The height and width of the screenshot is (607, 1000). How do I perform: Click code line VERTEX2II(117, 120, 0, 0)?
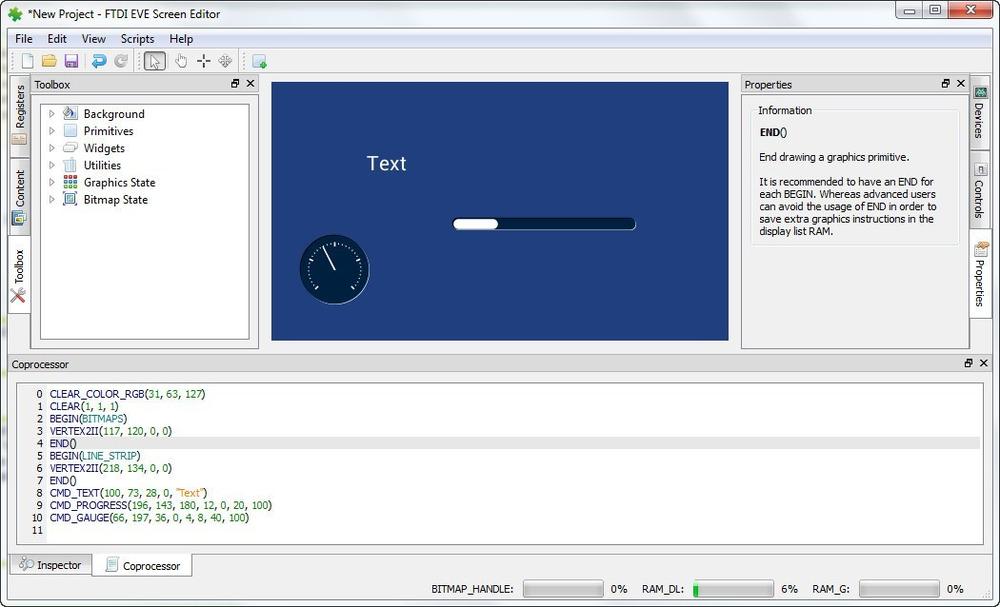click(x=111, y=431)
